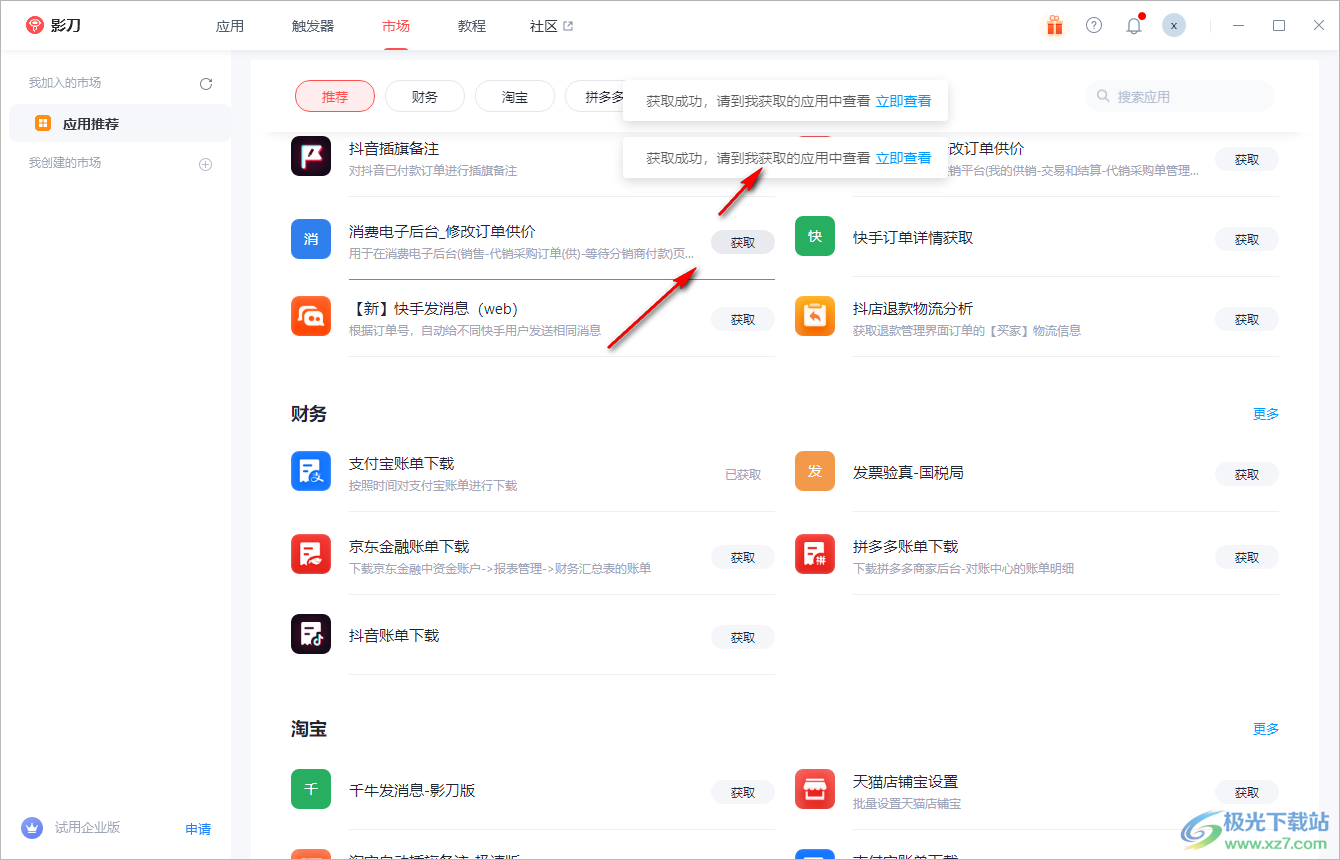Select the 市场 tab
The image size is (1340, 860).
[x=396, y=26]
